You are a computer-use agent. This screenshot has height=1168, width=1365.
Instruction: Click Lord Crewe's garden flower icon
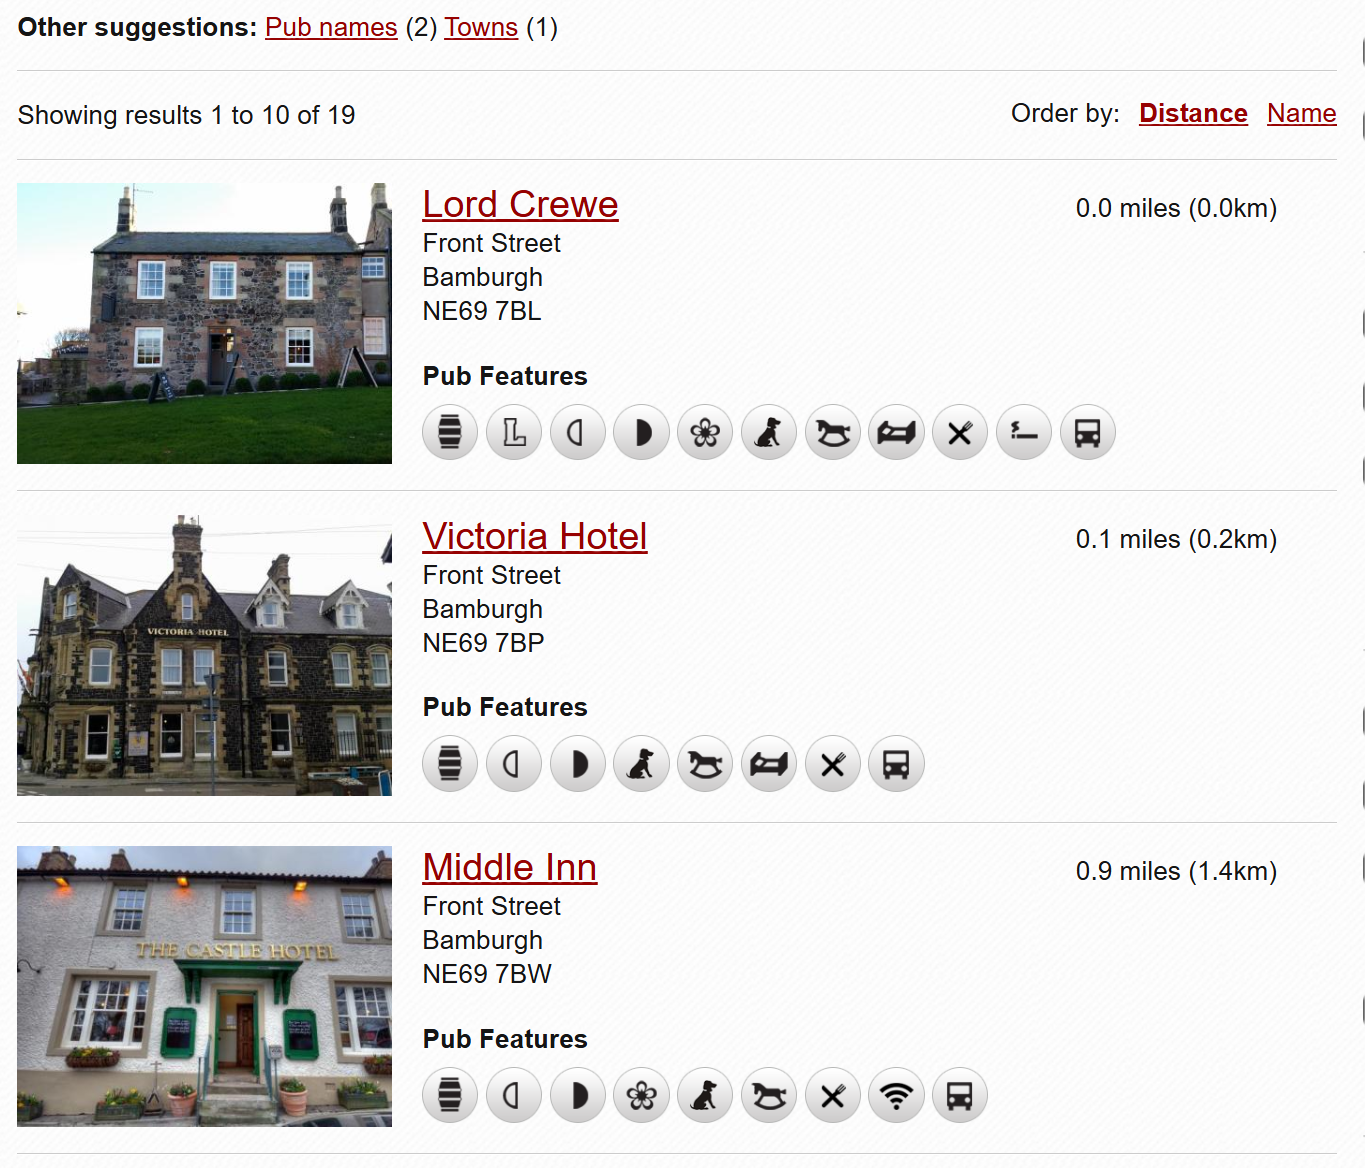[705, 433]
